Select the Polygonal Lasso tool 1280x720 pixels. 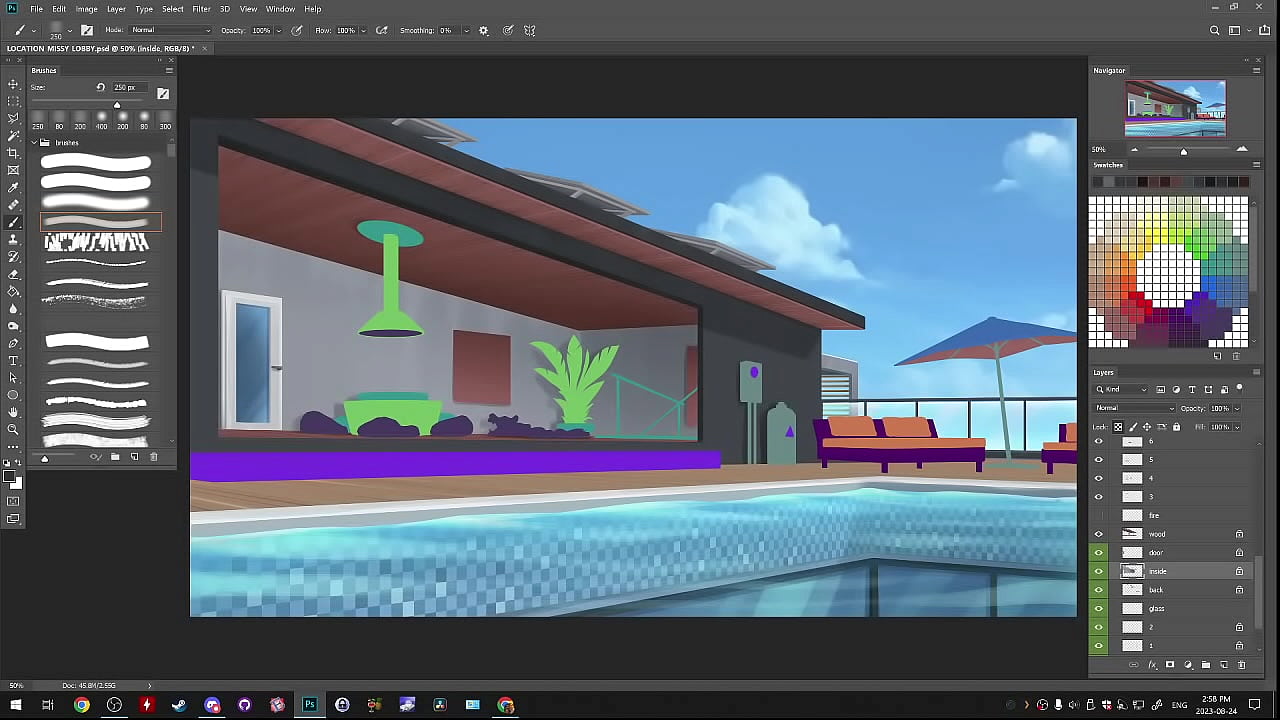[13, 118]
